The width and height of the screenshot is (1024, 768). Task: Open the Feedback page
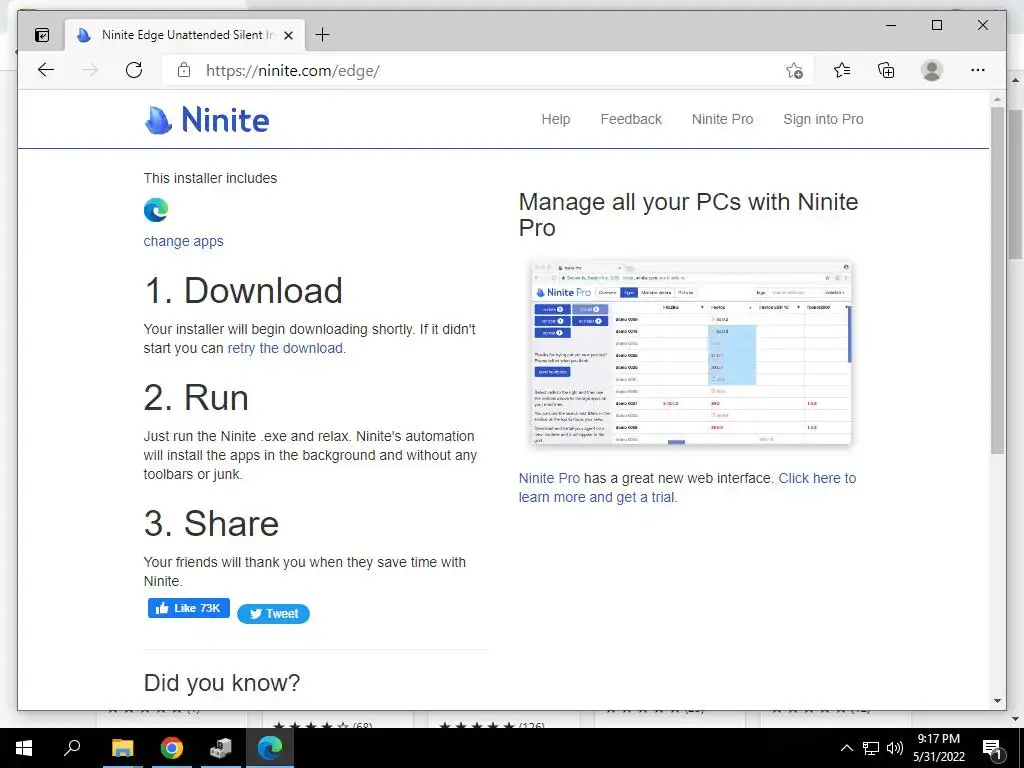631,119
